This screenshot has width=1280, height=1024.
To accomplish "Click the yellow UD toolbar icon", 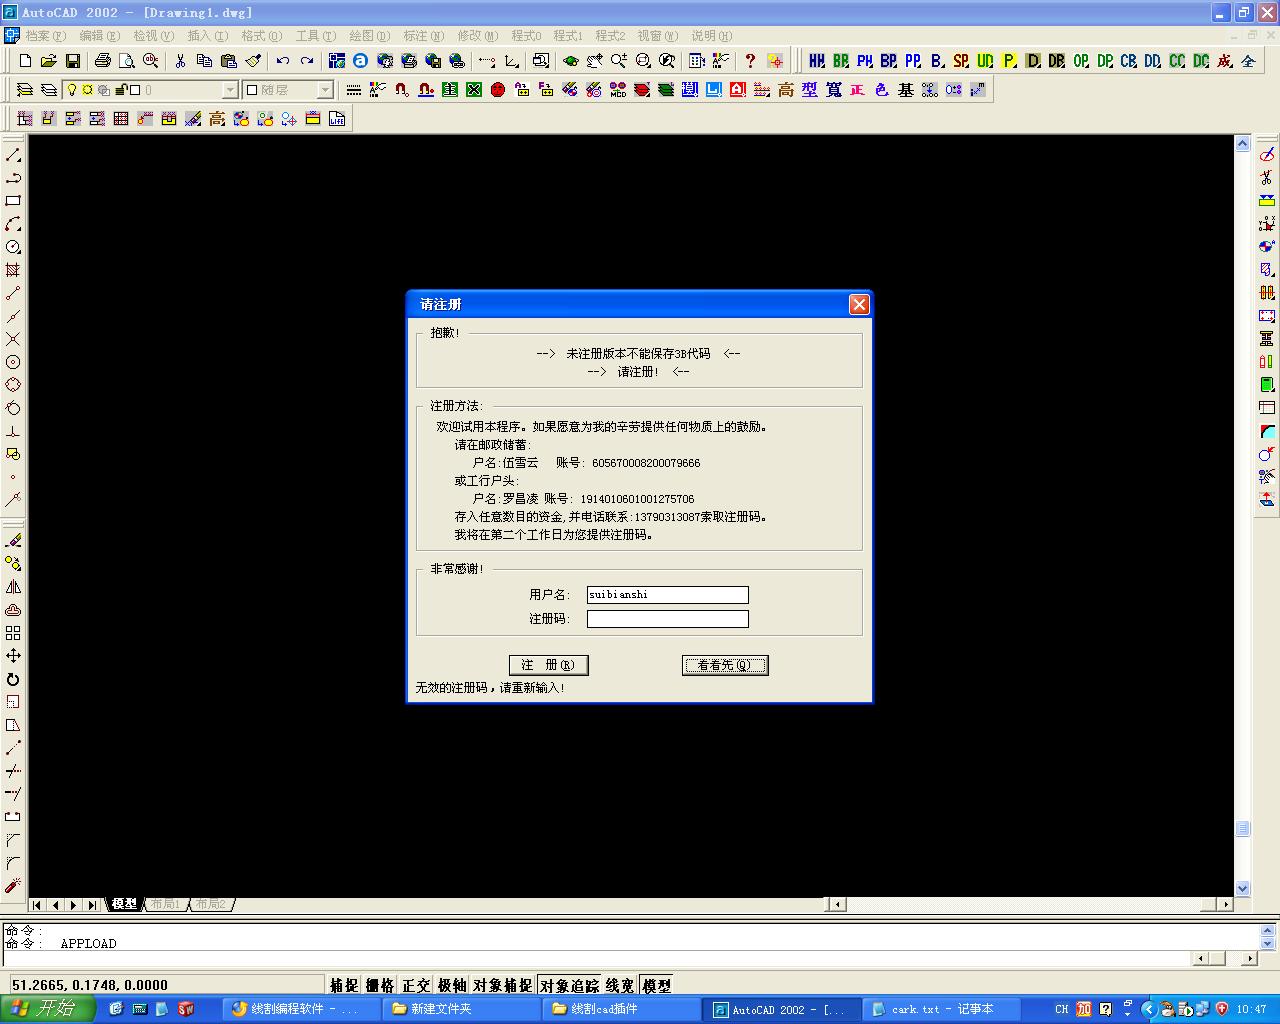I will (x=985, y=61).
